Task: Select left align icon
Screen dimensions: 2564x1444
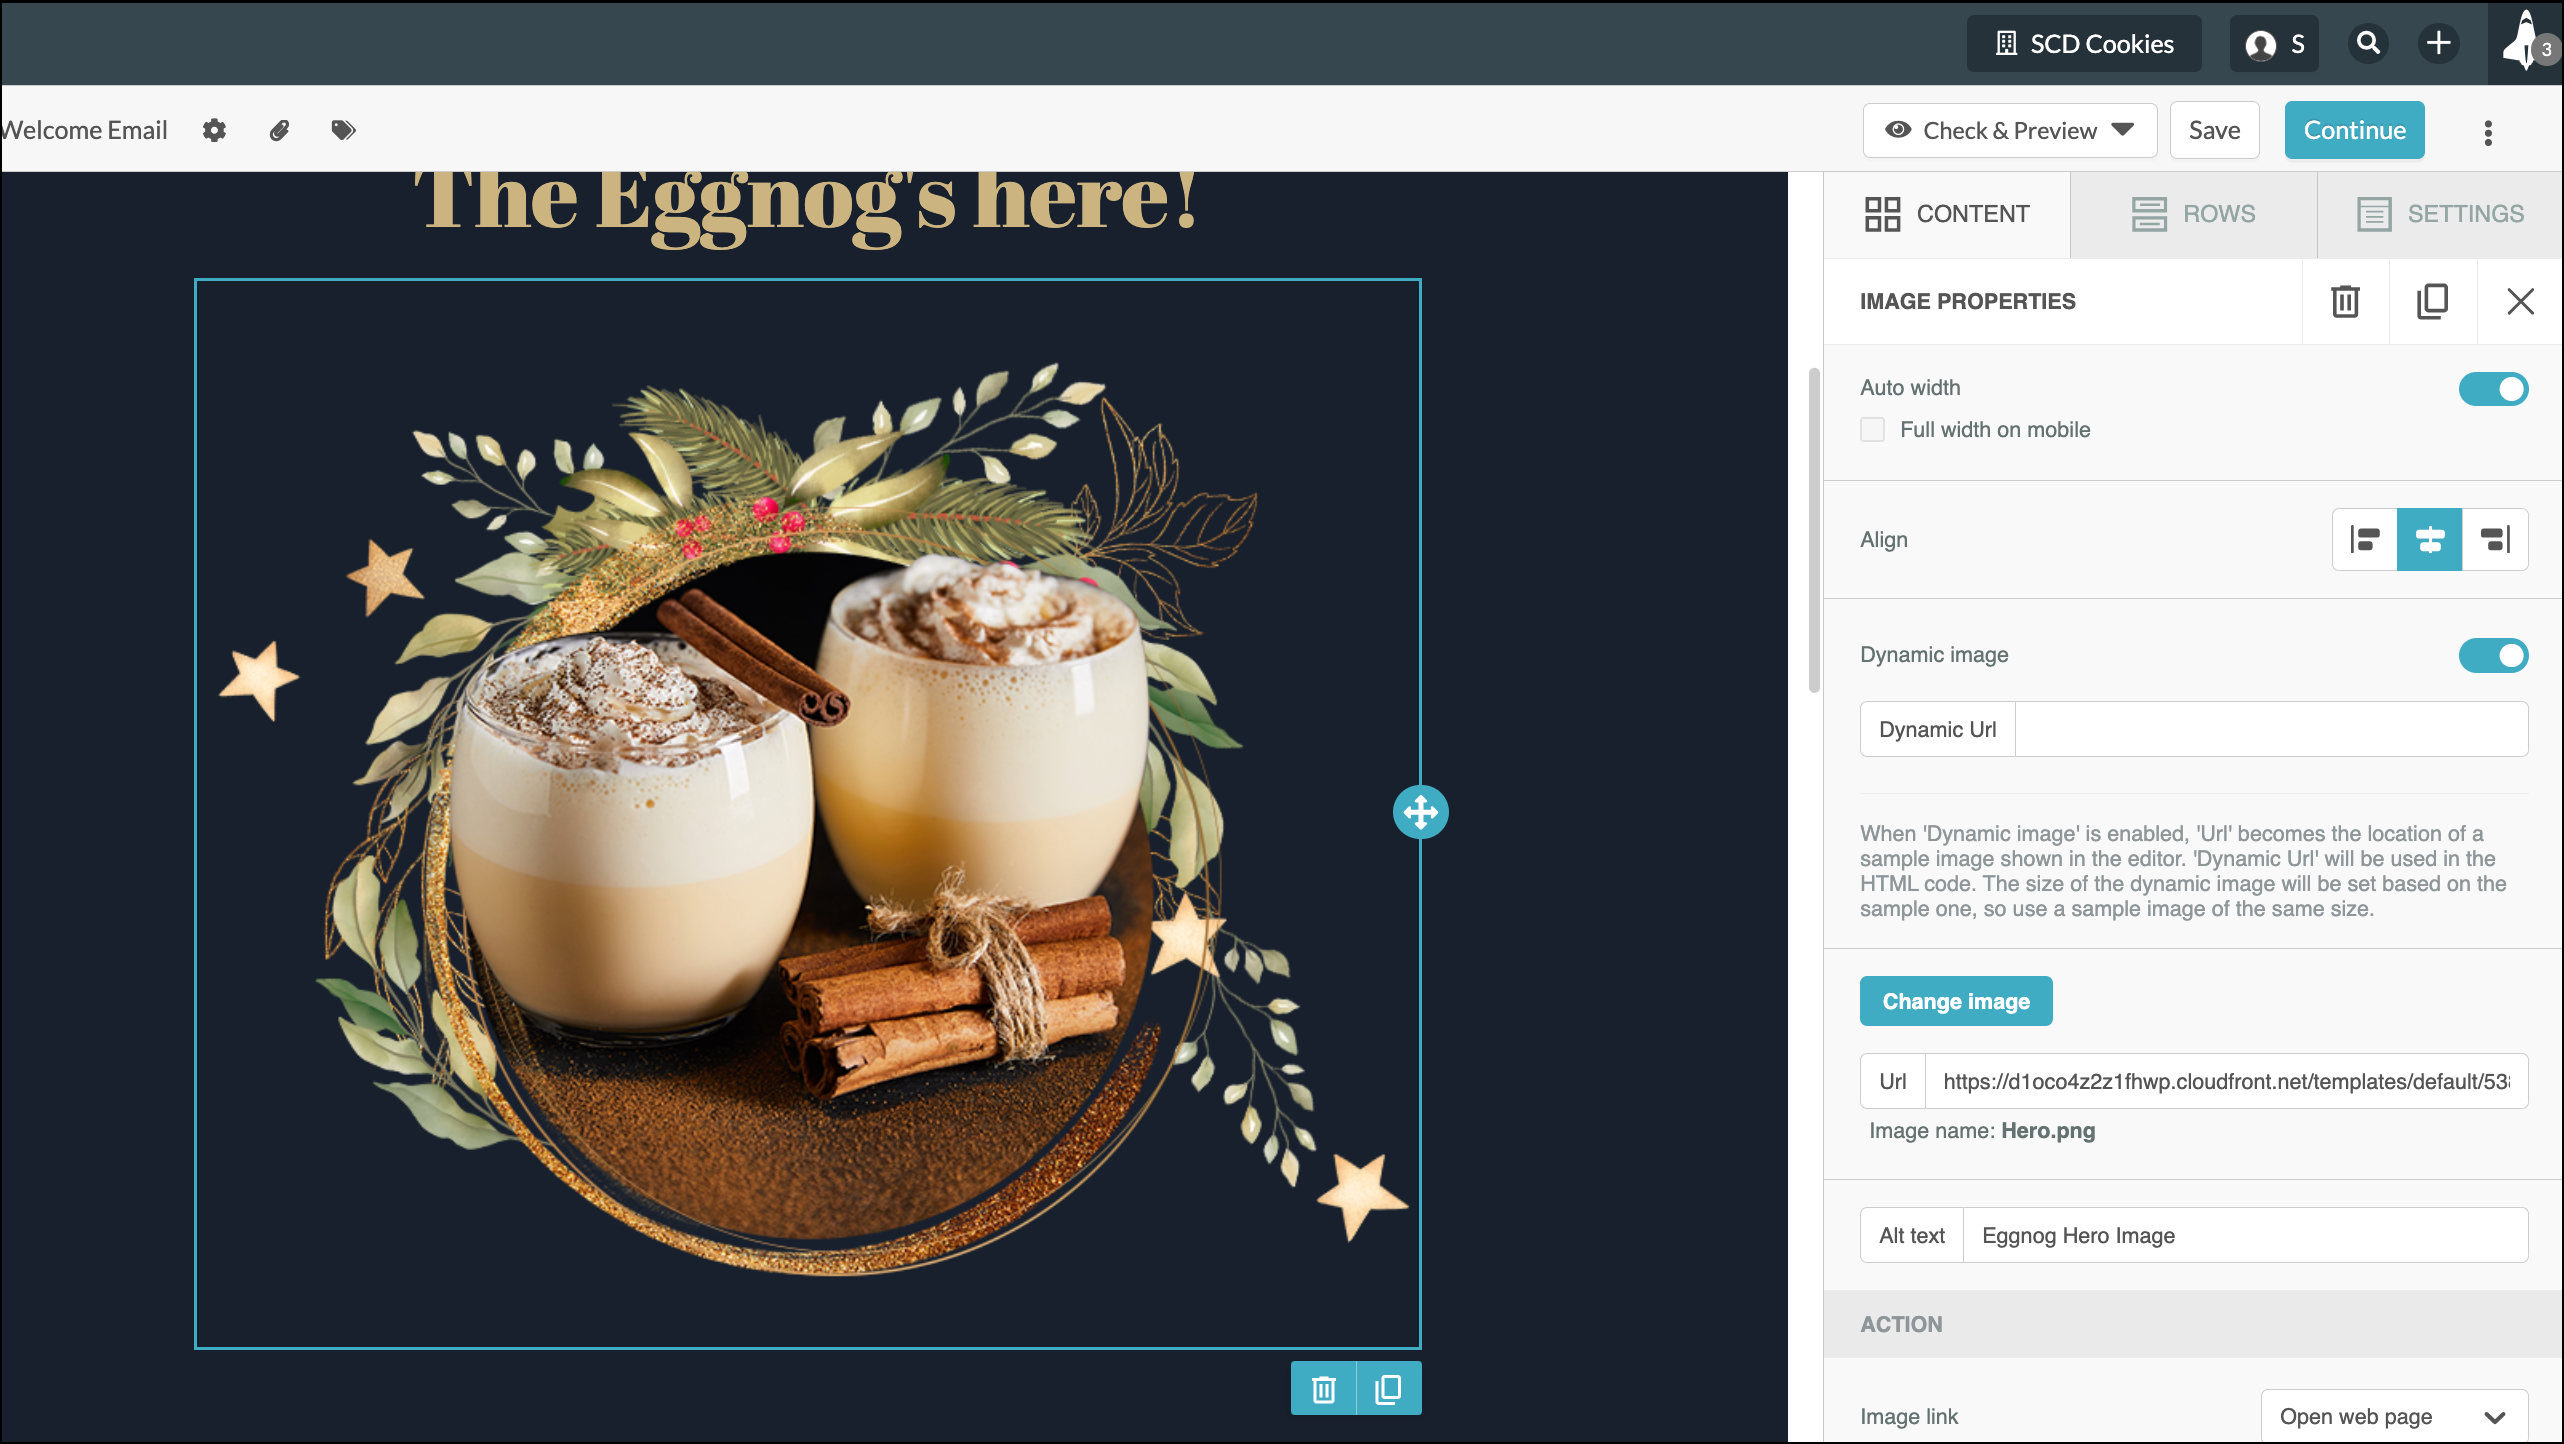Action: 2365,539
